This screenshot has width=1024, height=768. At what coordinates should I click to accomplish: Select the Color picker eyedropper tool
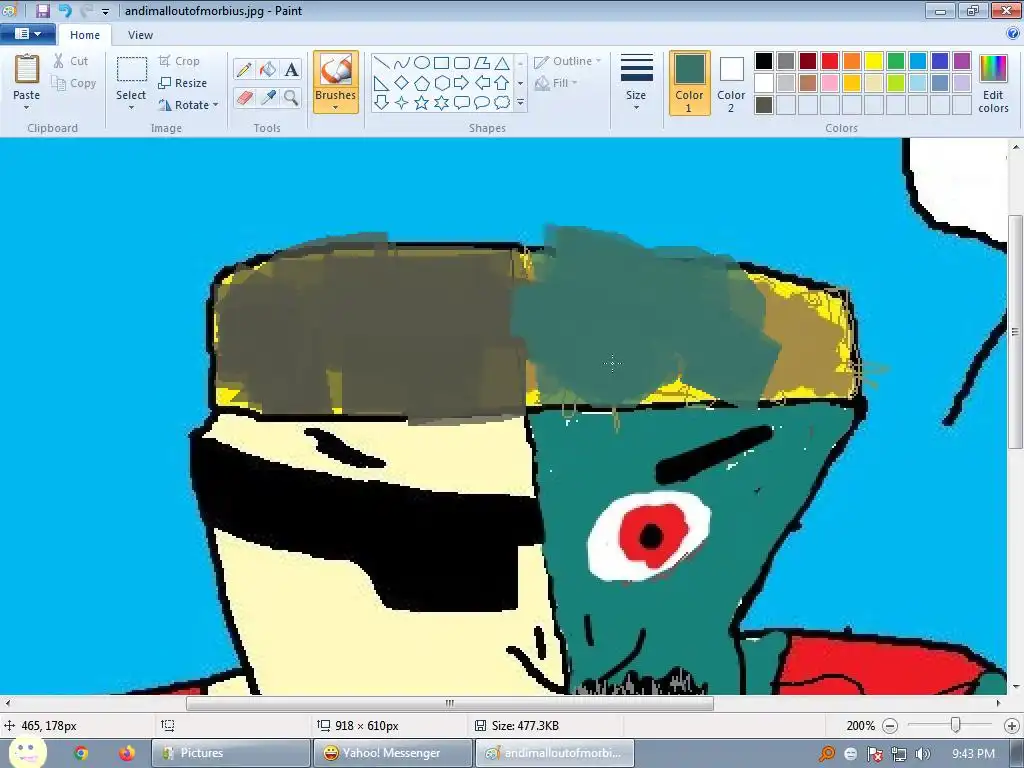click(268, 98)
